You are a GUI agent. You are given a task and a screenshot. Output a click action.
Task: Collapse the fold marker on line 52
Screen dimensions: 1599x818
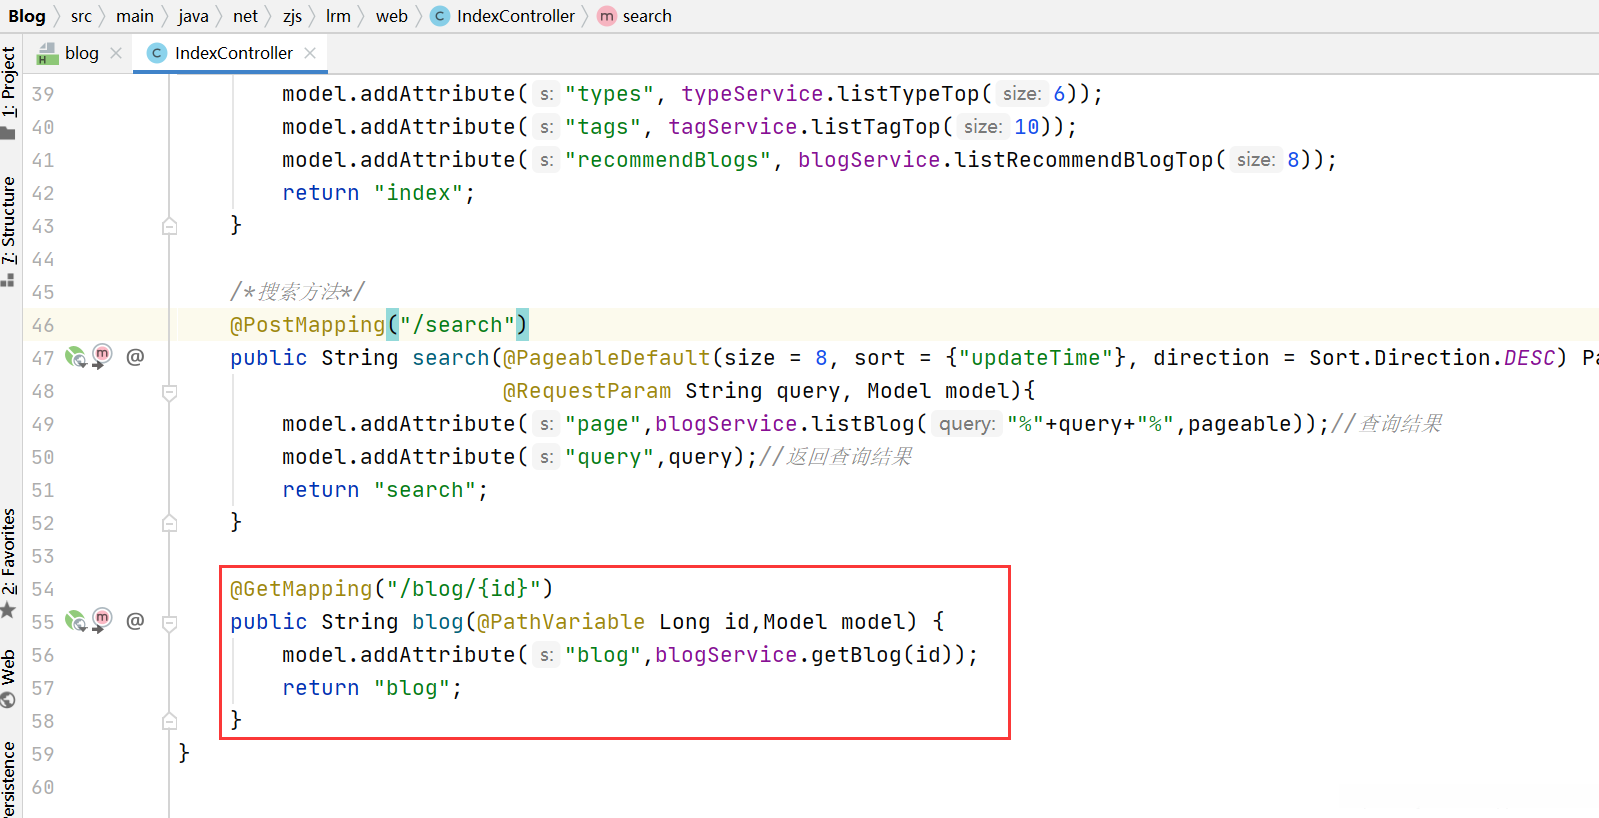point(169,523)
